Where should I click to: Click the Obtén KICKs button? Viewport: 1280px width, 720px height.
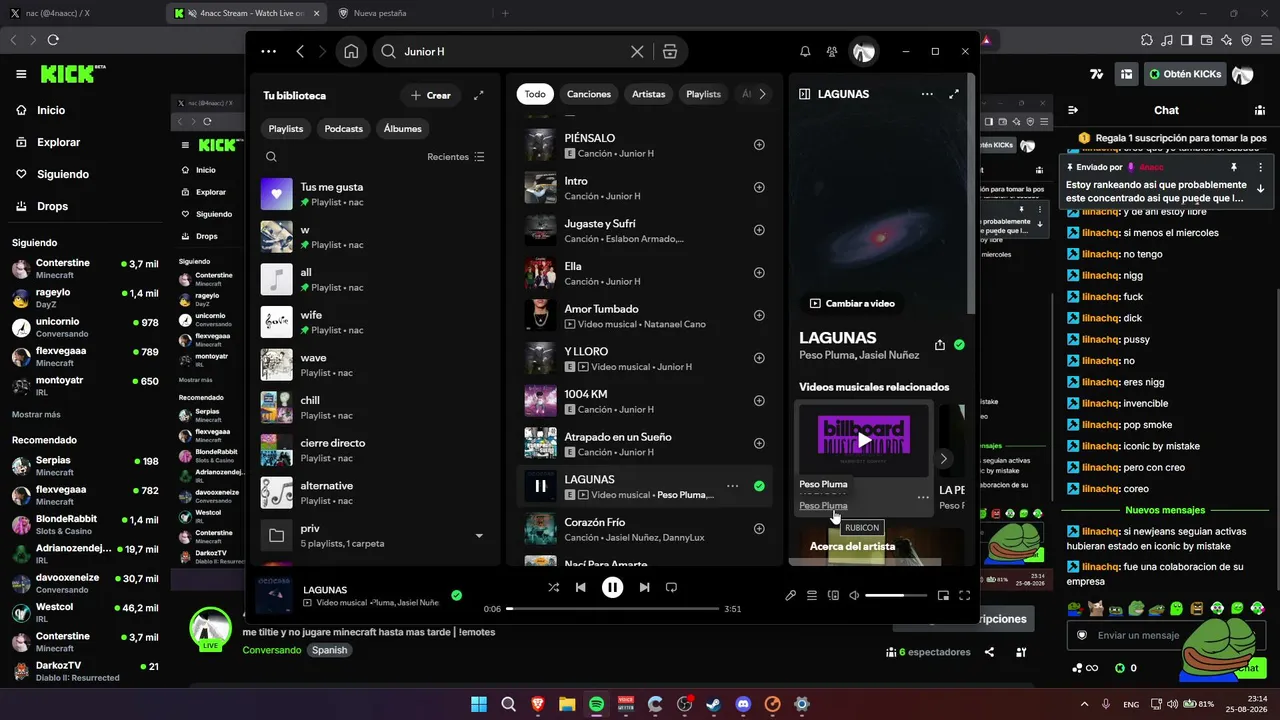click(x=1185, y=74)
